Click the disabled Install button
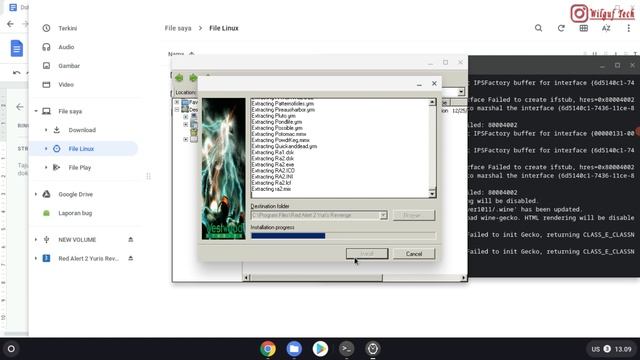Image resolution: width=640 pixels, height=360 pixels. point(367,253)
